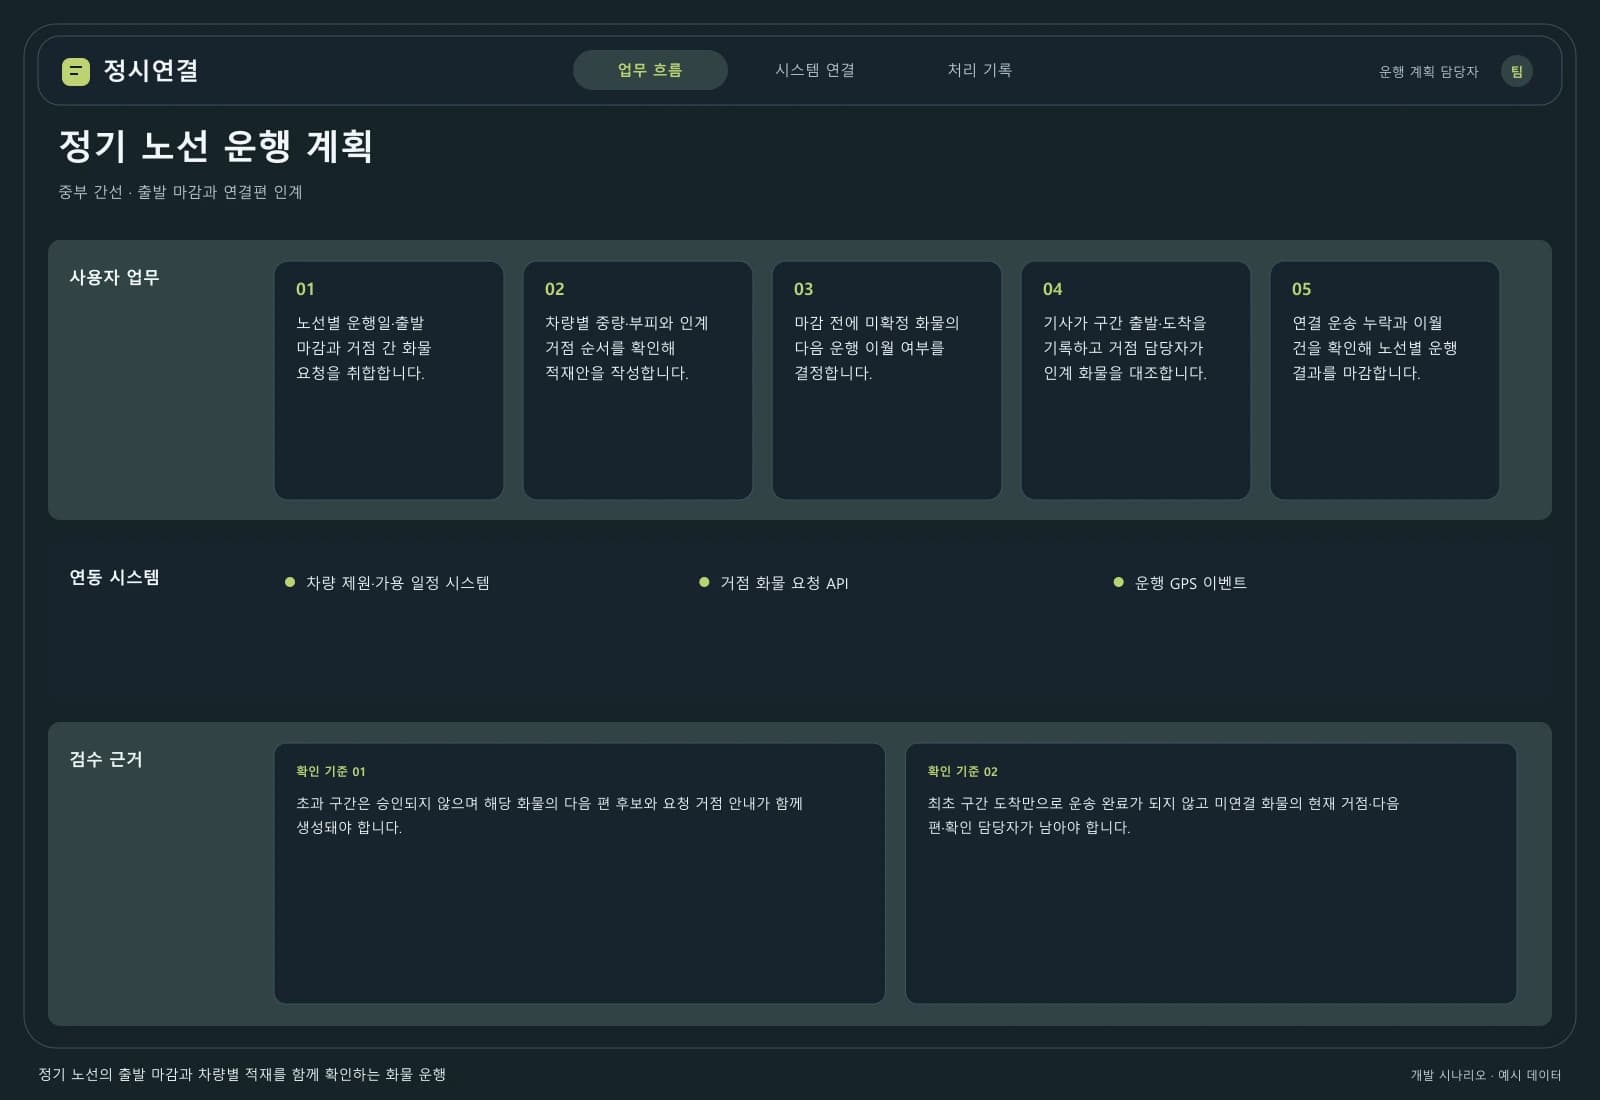
Task: Click the 개발 시나리오 · 예시 데이터 footer text
Action: (x=1486, y=1075)
